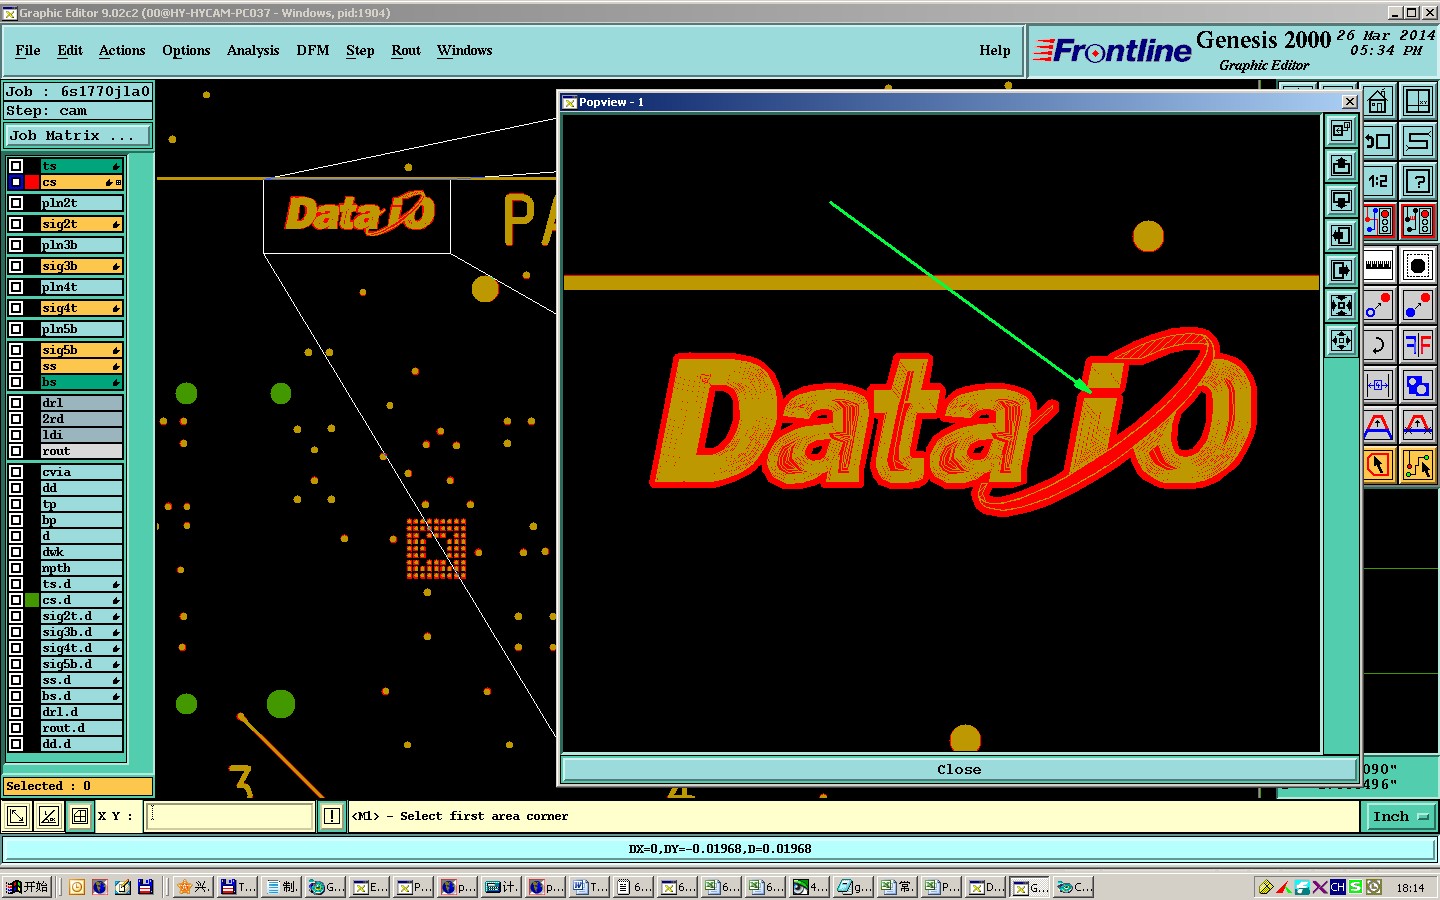Toggle the cs layer checkbox
Screen dimensions: 1440x900
pyautogui.click(x=16, y=182)
